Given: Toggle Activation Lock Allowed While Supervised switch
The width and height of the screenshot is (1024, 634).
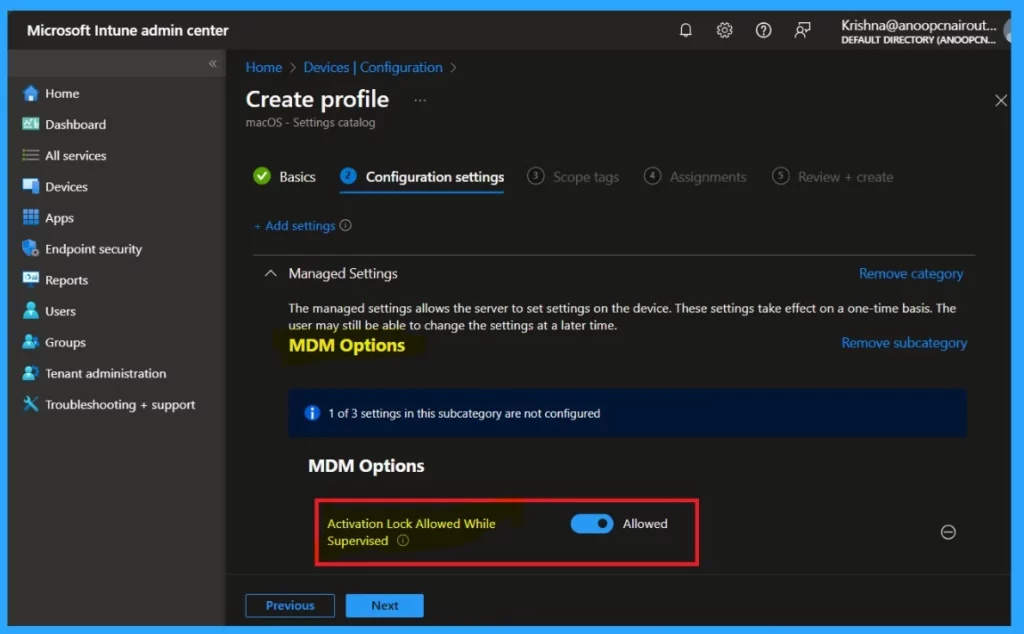Looking at the screenshot, I should pyautogui.click(x=592, y=524).
